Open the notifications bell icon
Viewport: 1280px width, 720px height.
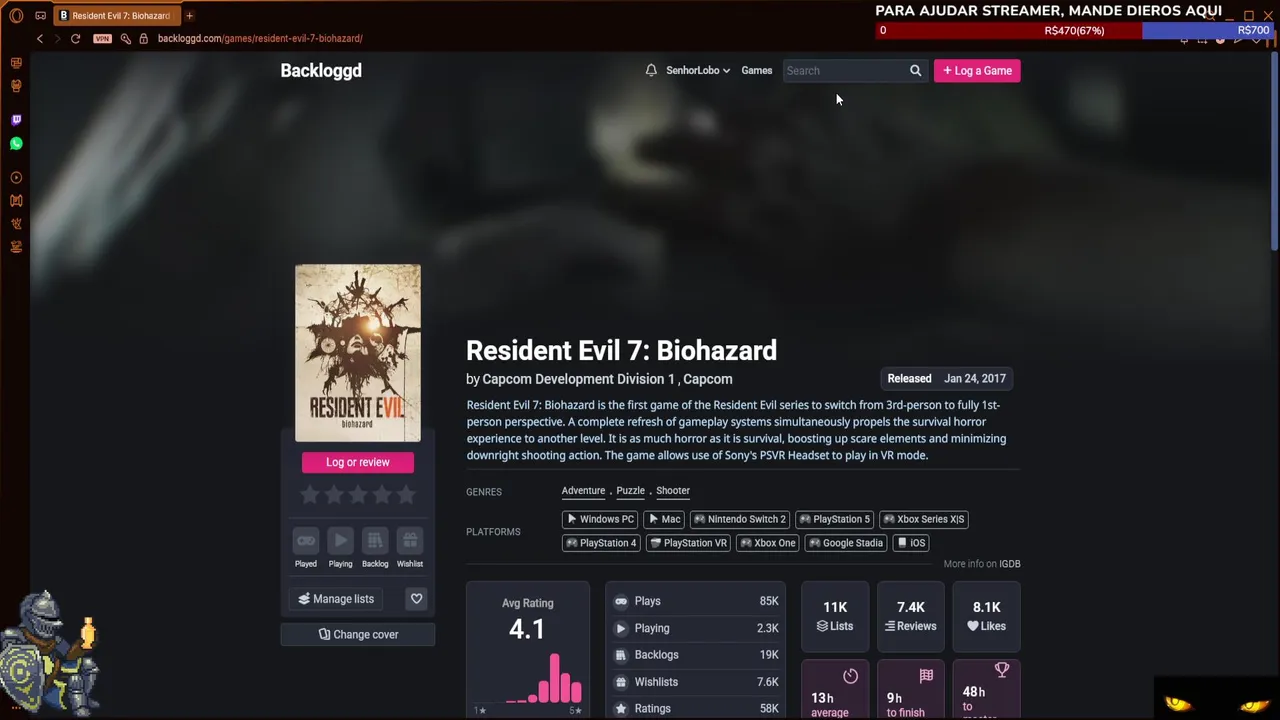(x=651, y=70)
